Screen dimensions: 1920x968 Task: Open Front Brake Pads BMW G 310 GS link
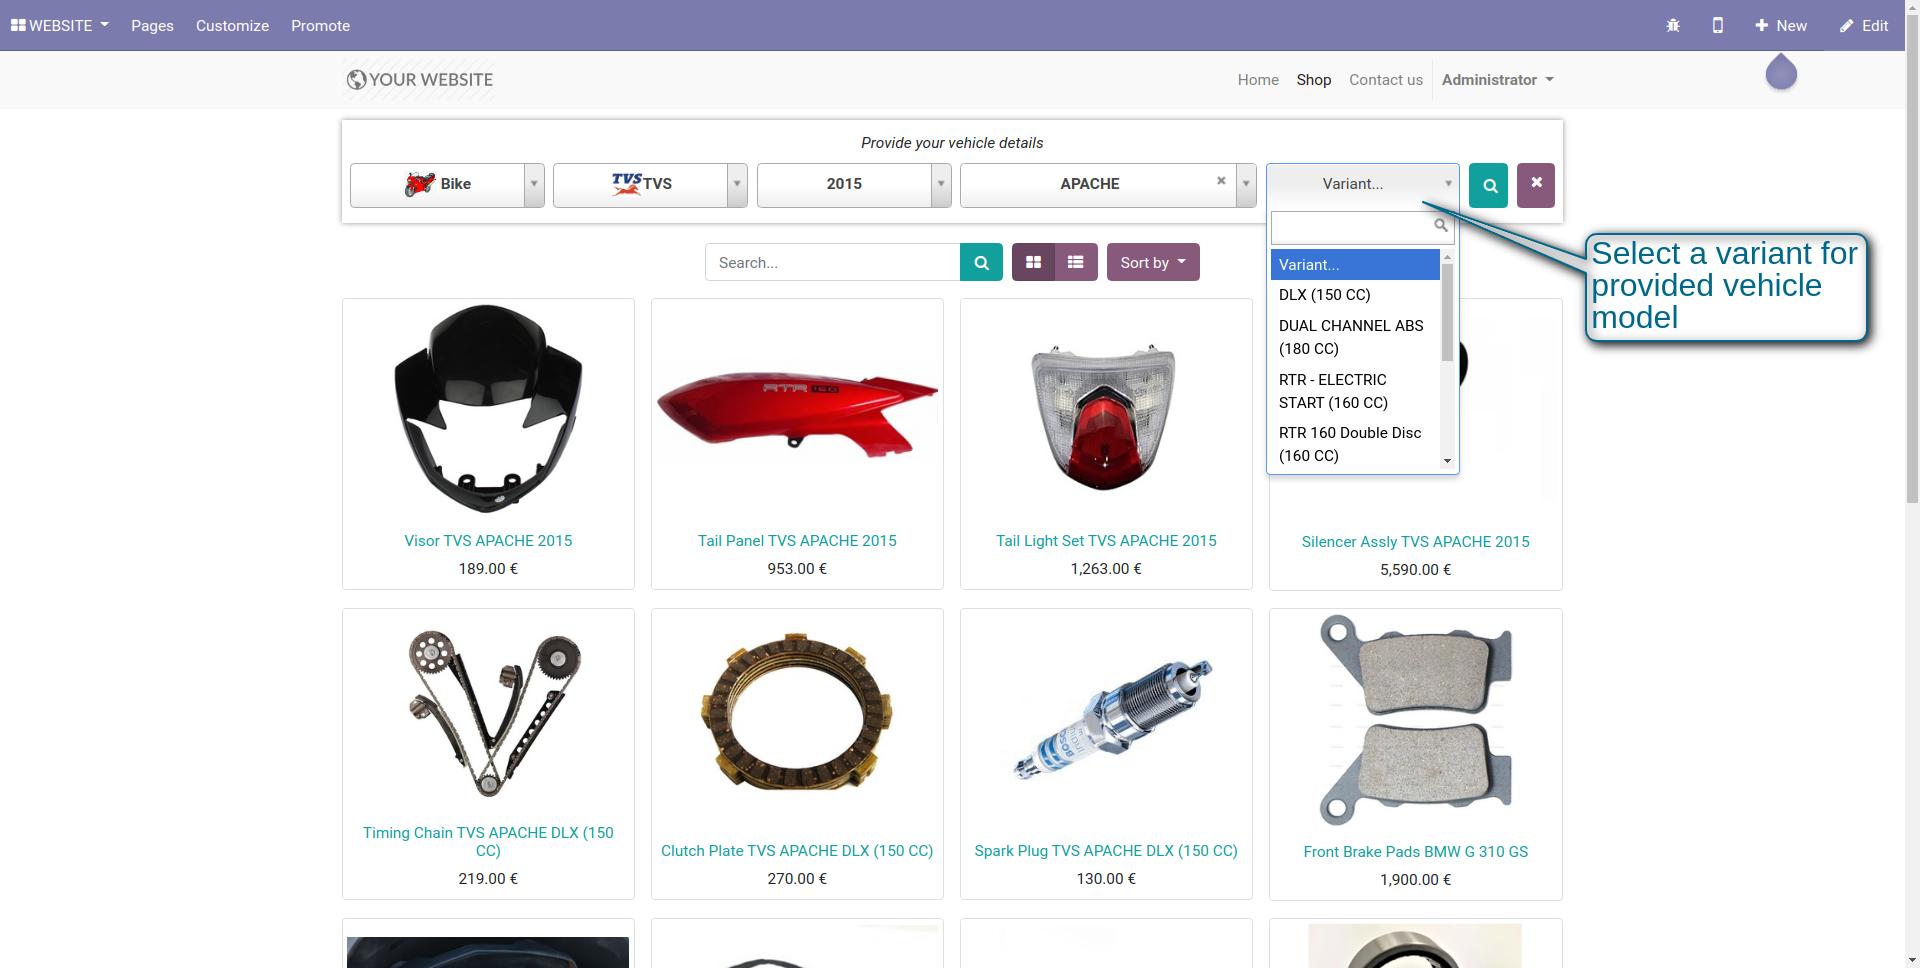[x=1415, y=852]
